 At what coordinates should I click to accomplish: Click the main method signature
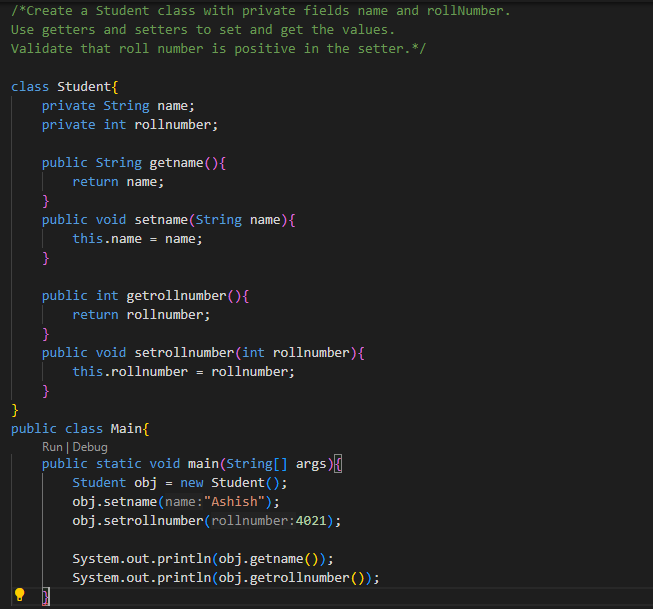(192, 464)
